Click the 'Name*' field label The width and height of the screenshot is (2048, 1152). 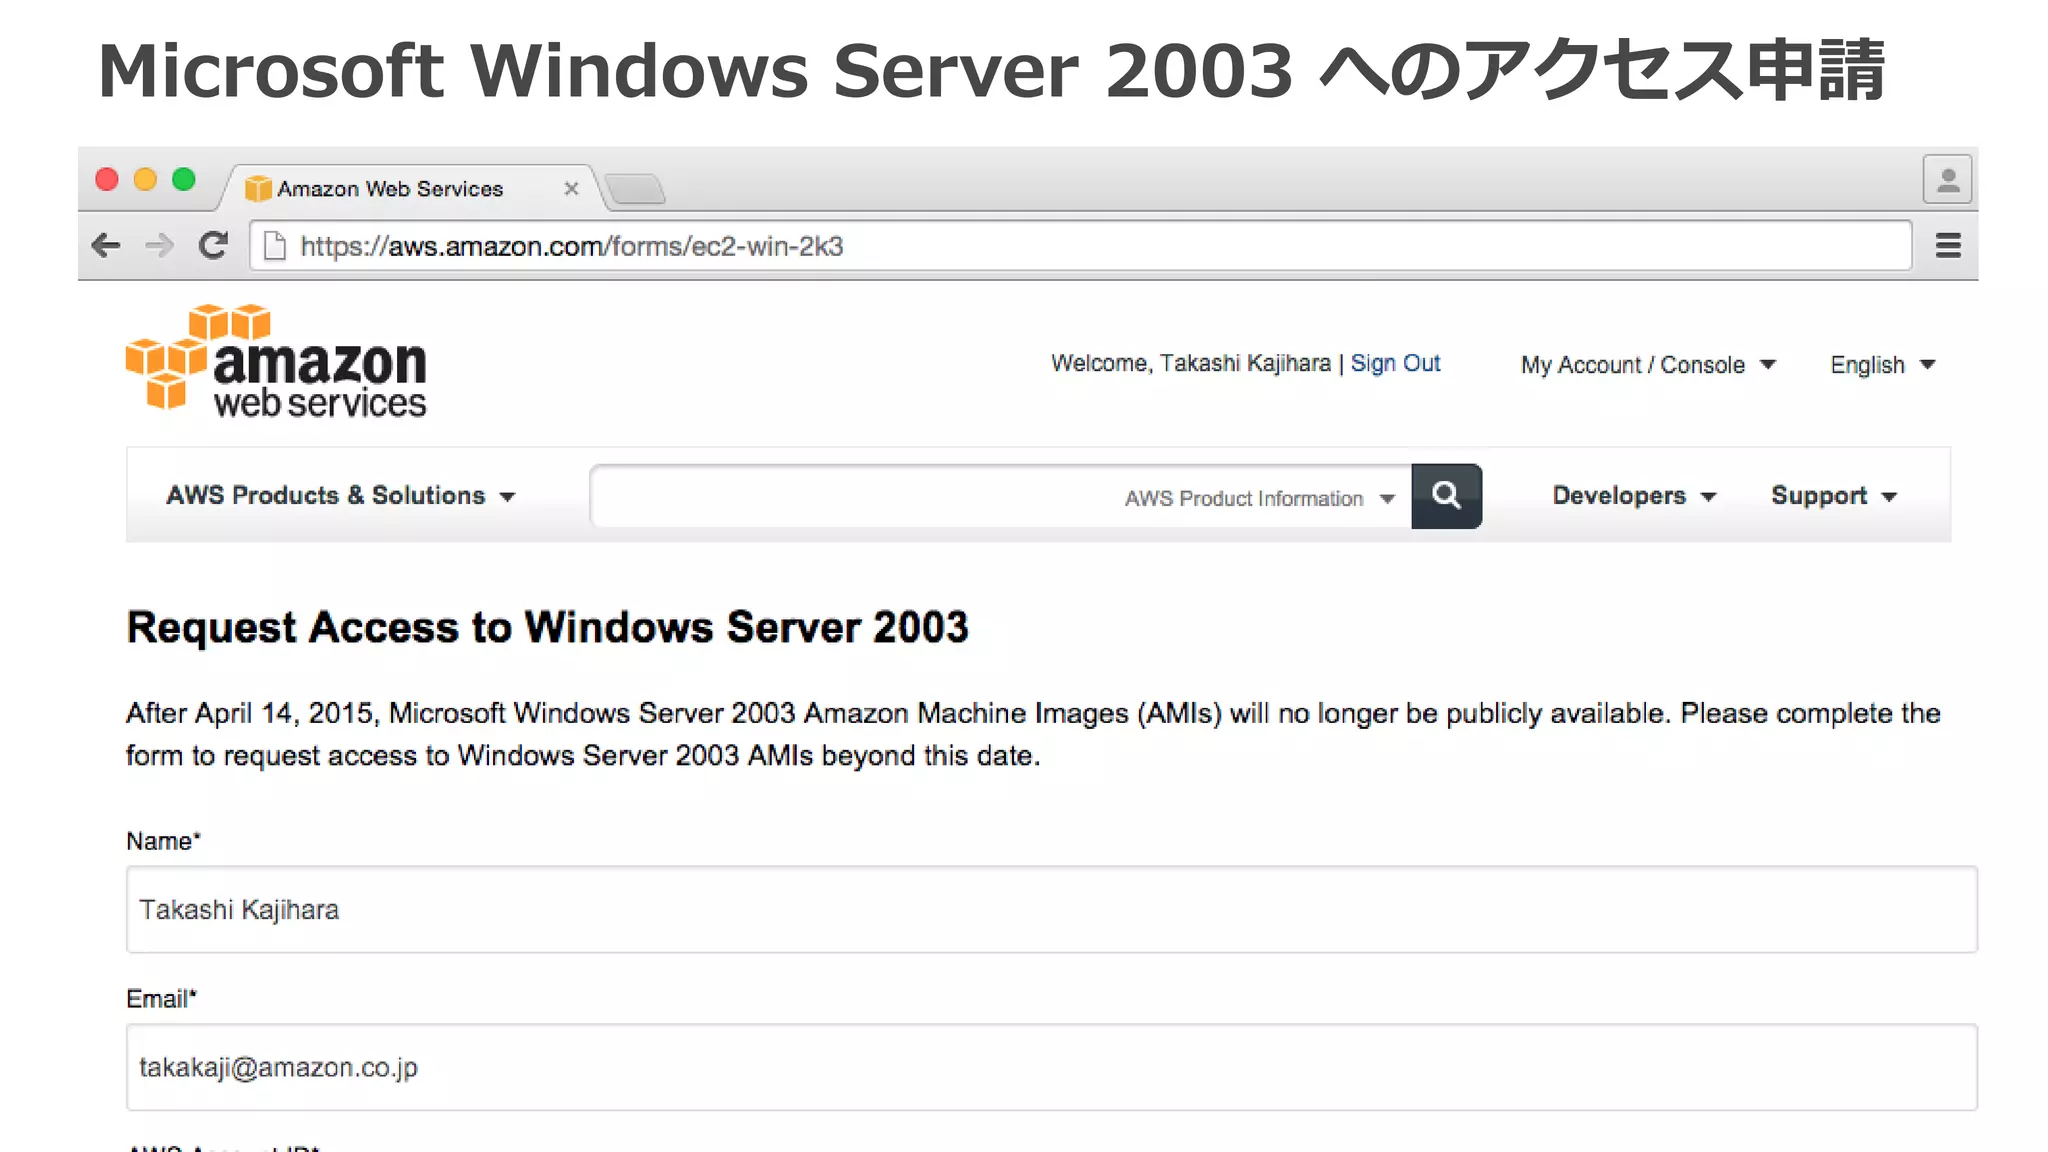point(163,841)
